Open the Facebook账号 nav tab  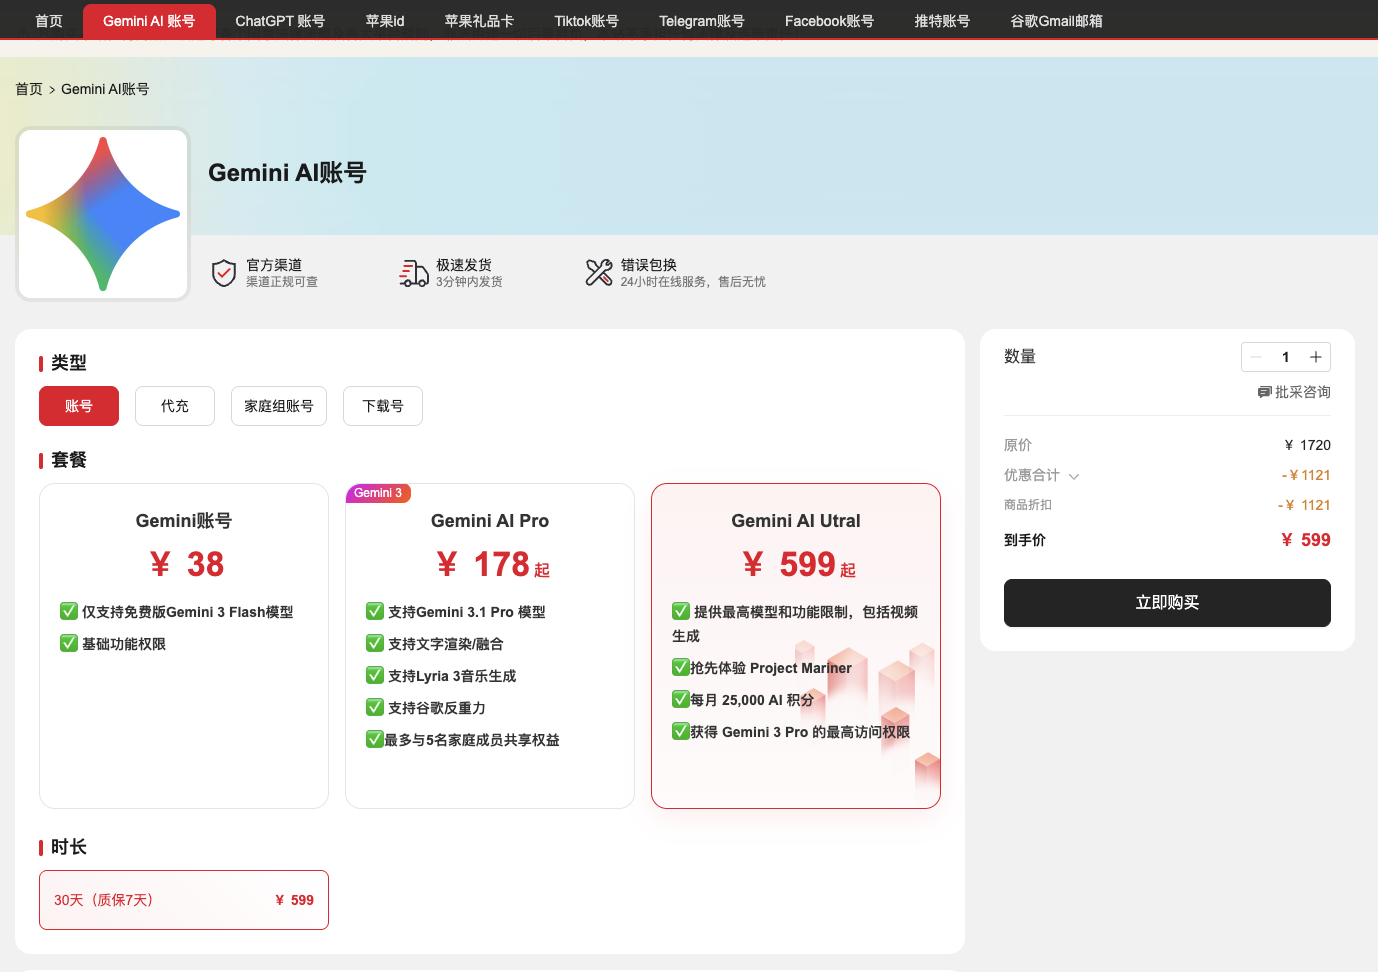[829, 20]
